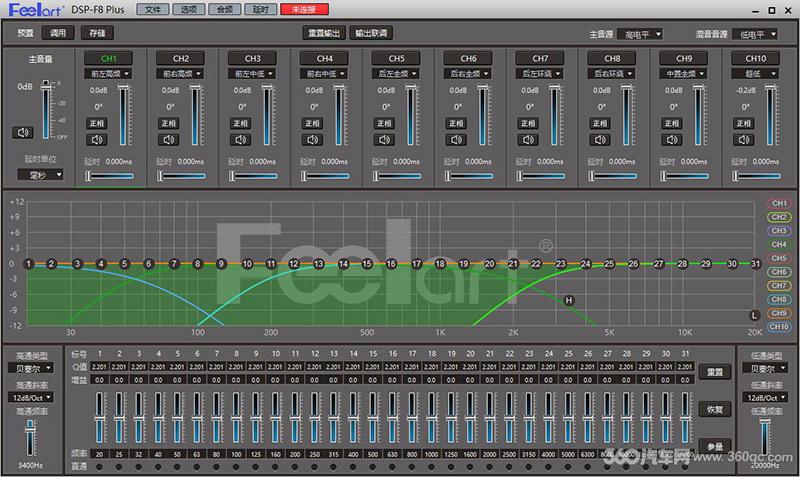Screen dimensions: 800x477
Task: Click the EQ 恢复 restore button
Action: point(714,409)
